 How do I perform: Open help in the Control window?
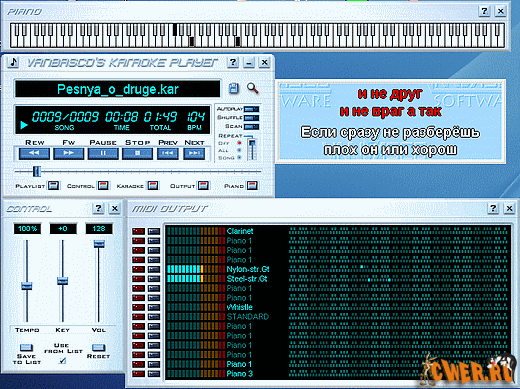pyautogui.click(x=98, y=208)
